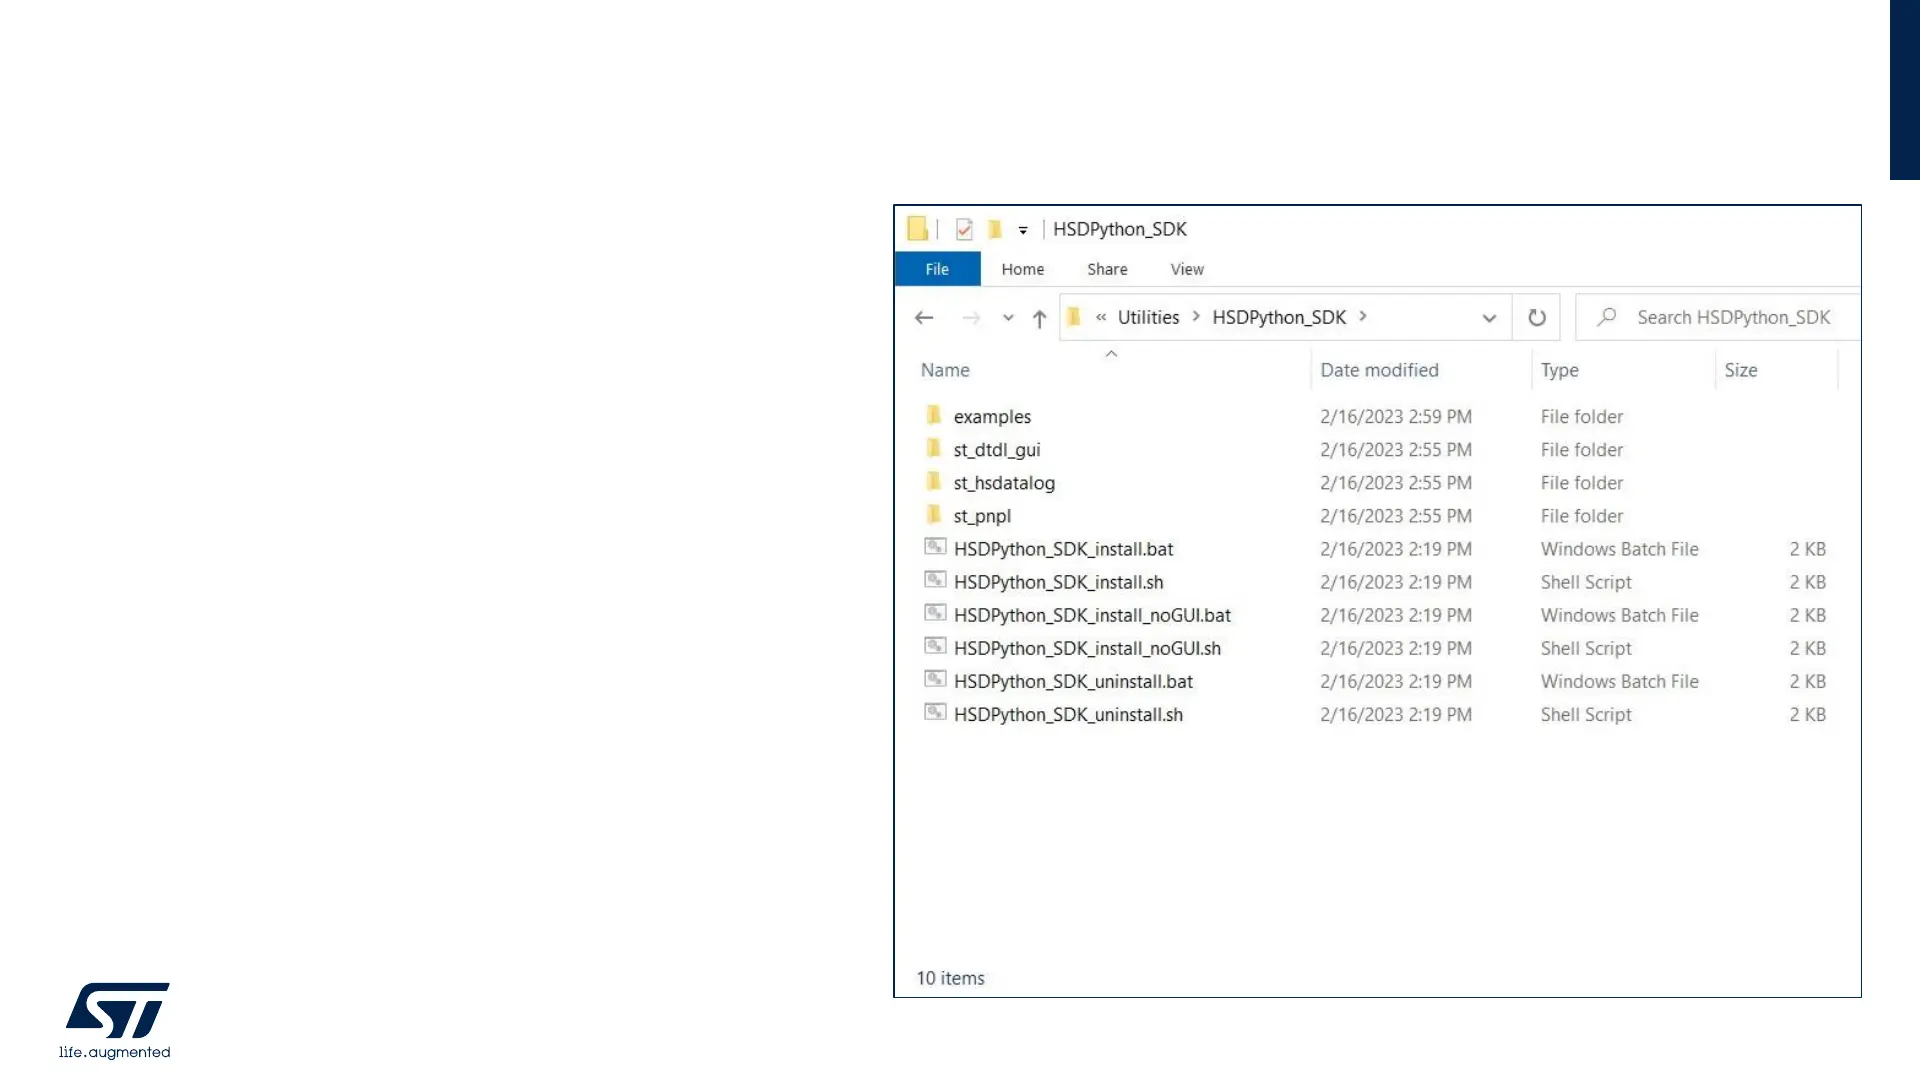Select the st_dtdl_gui folder name
The image size is (1920, 1080).
tap(997, 450)
